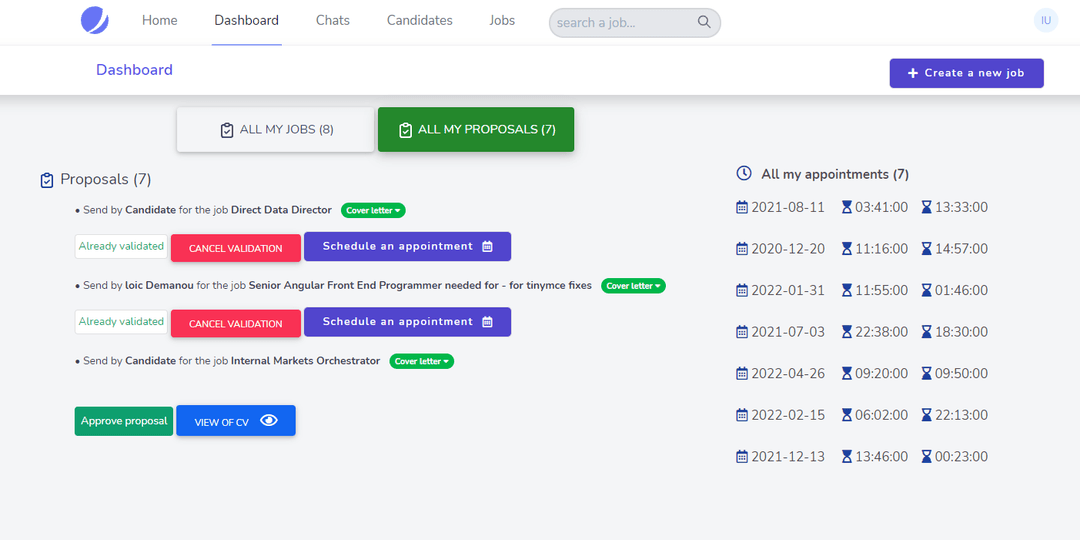The height and width of the screenshot is (540, 1080).
Task: Click clipboard icon next to Proposals (7)
Action: pyautogui.click(x=47, y=180)
